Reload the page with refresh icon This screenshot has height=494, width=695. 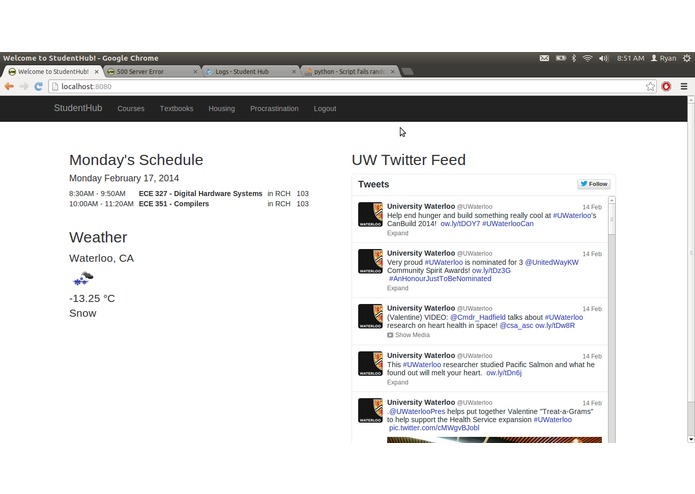(39, 86)
